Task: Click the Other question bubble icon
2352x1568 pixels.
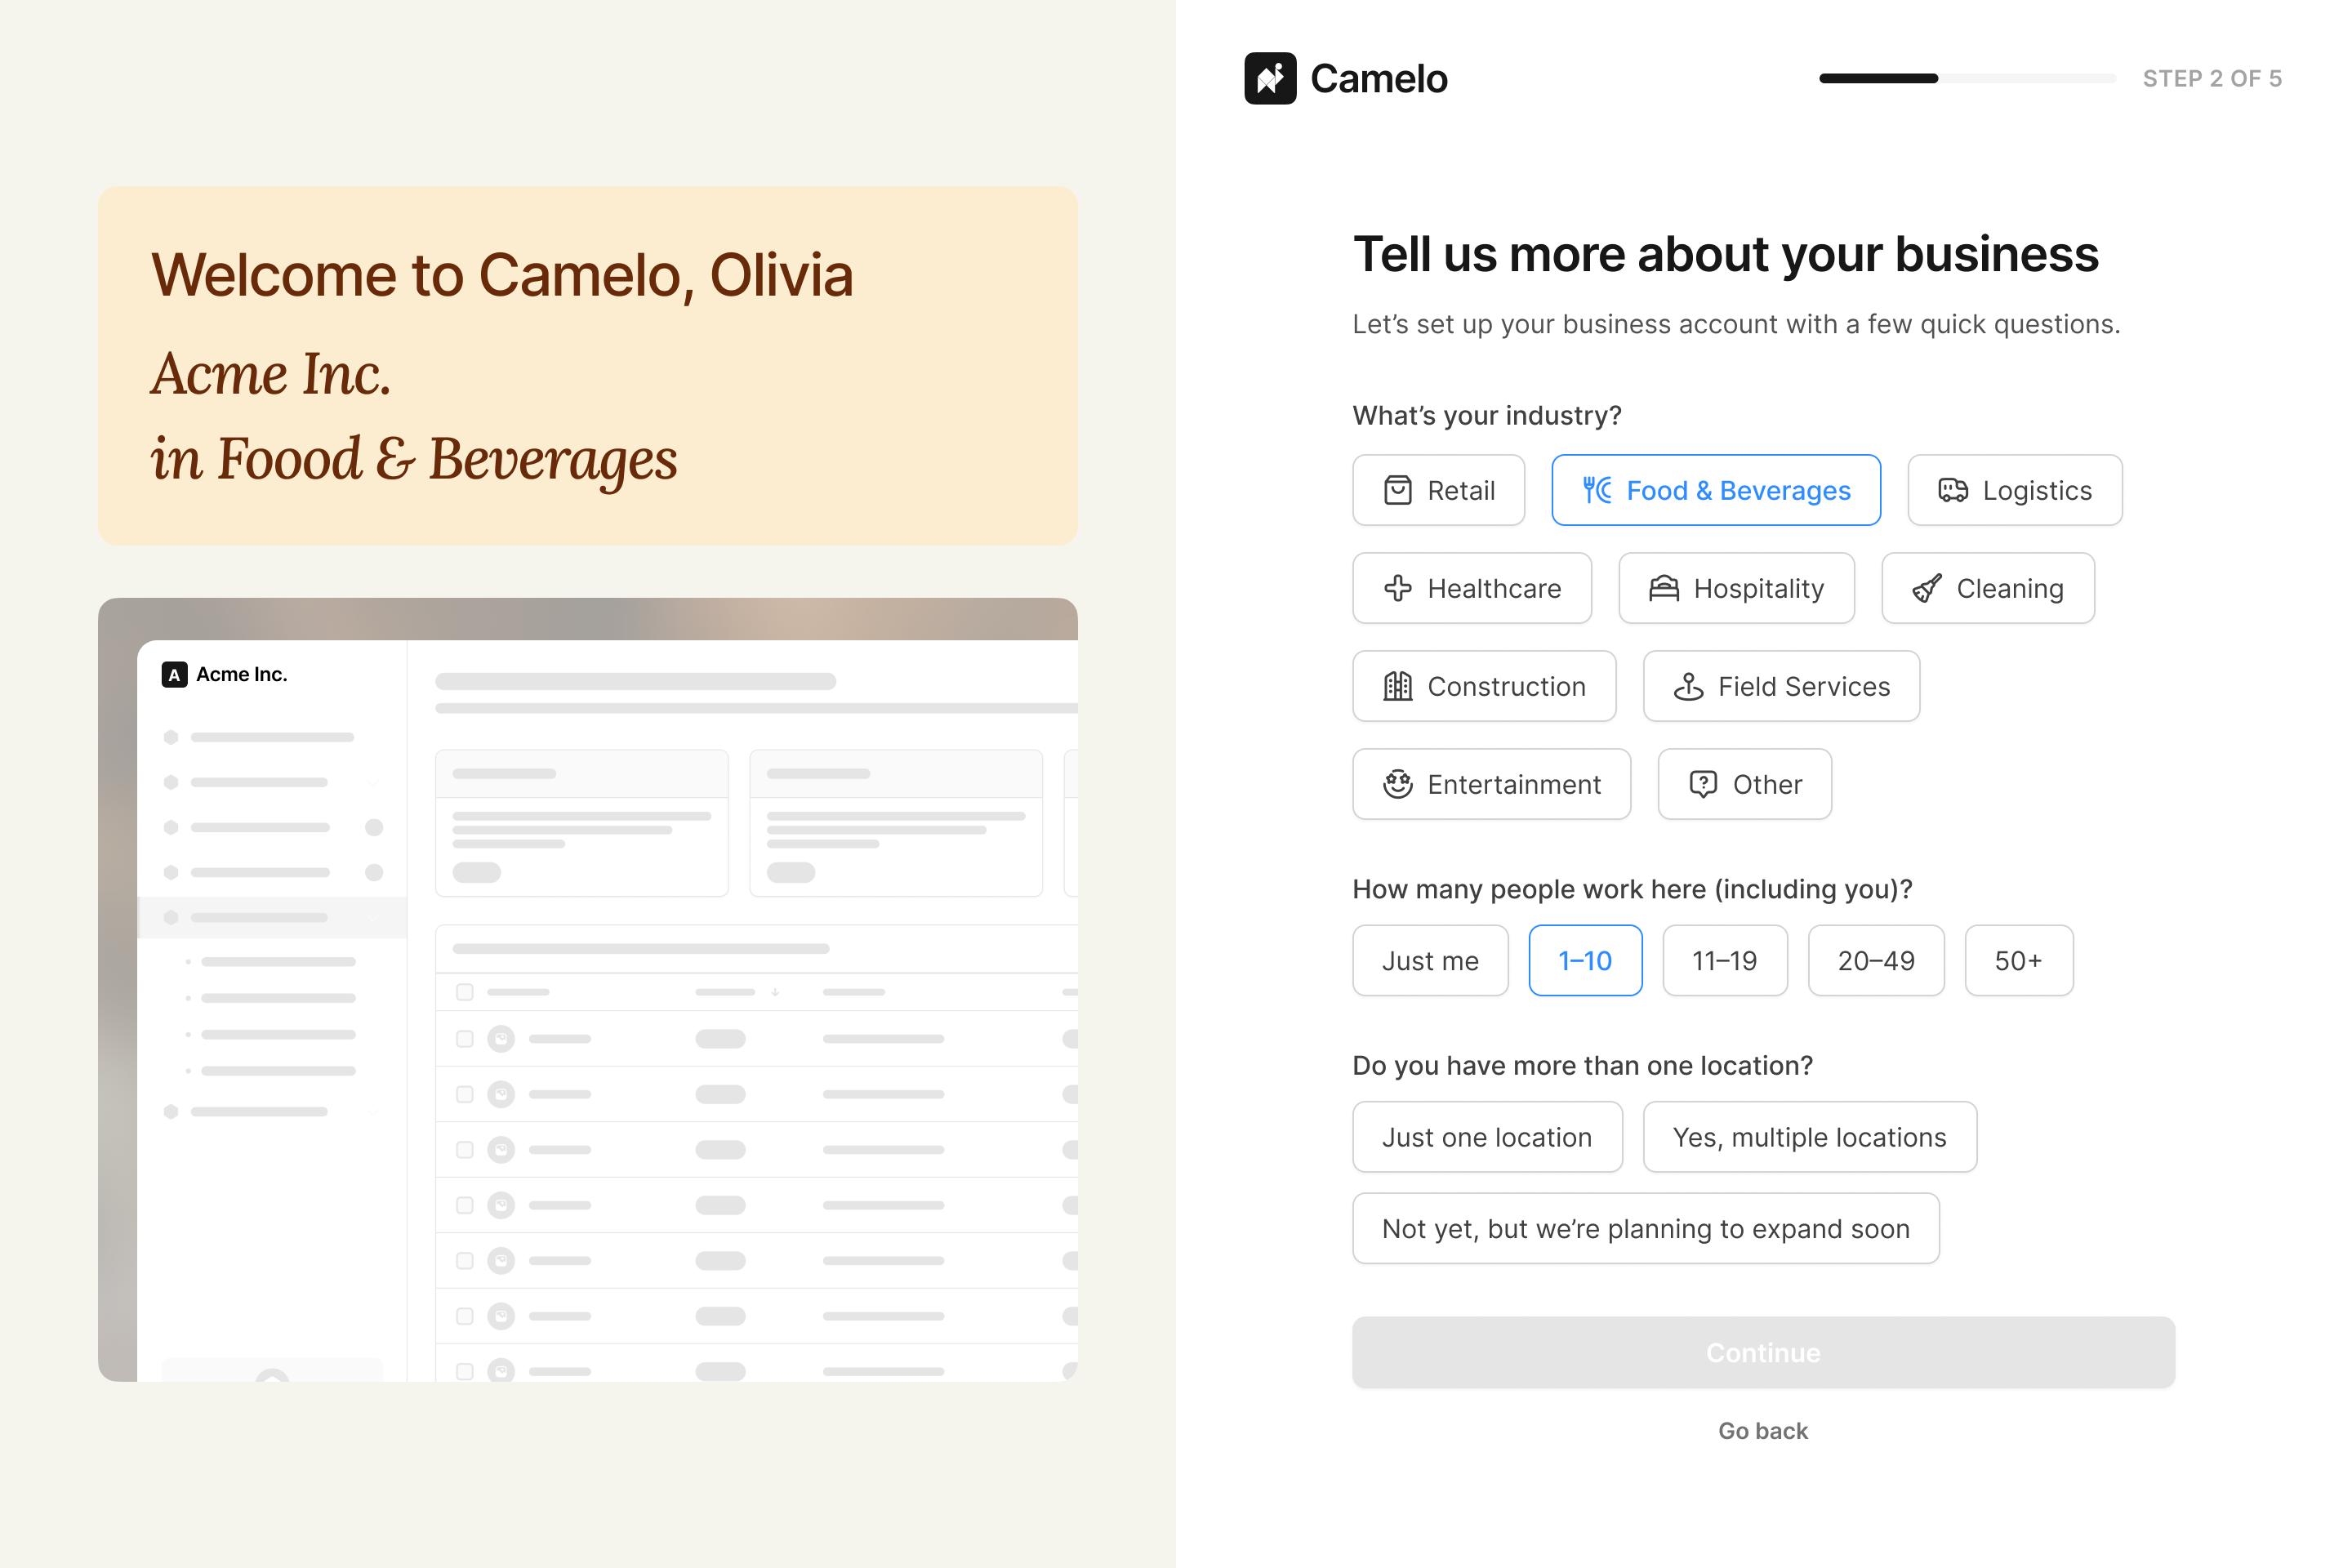Action: click(1703, 784)
